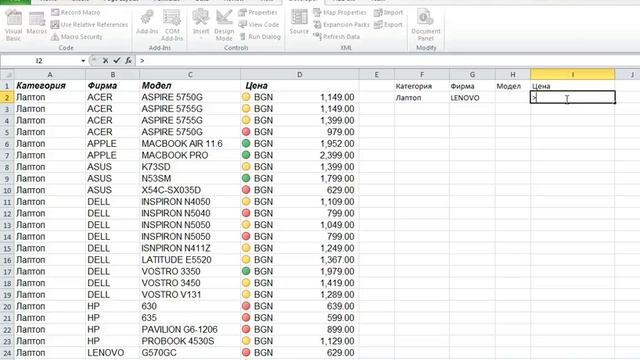Open the Add-Ins manager
This screenshot has height=360, width=640.
click(x=147, y=23)
